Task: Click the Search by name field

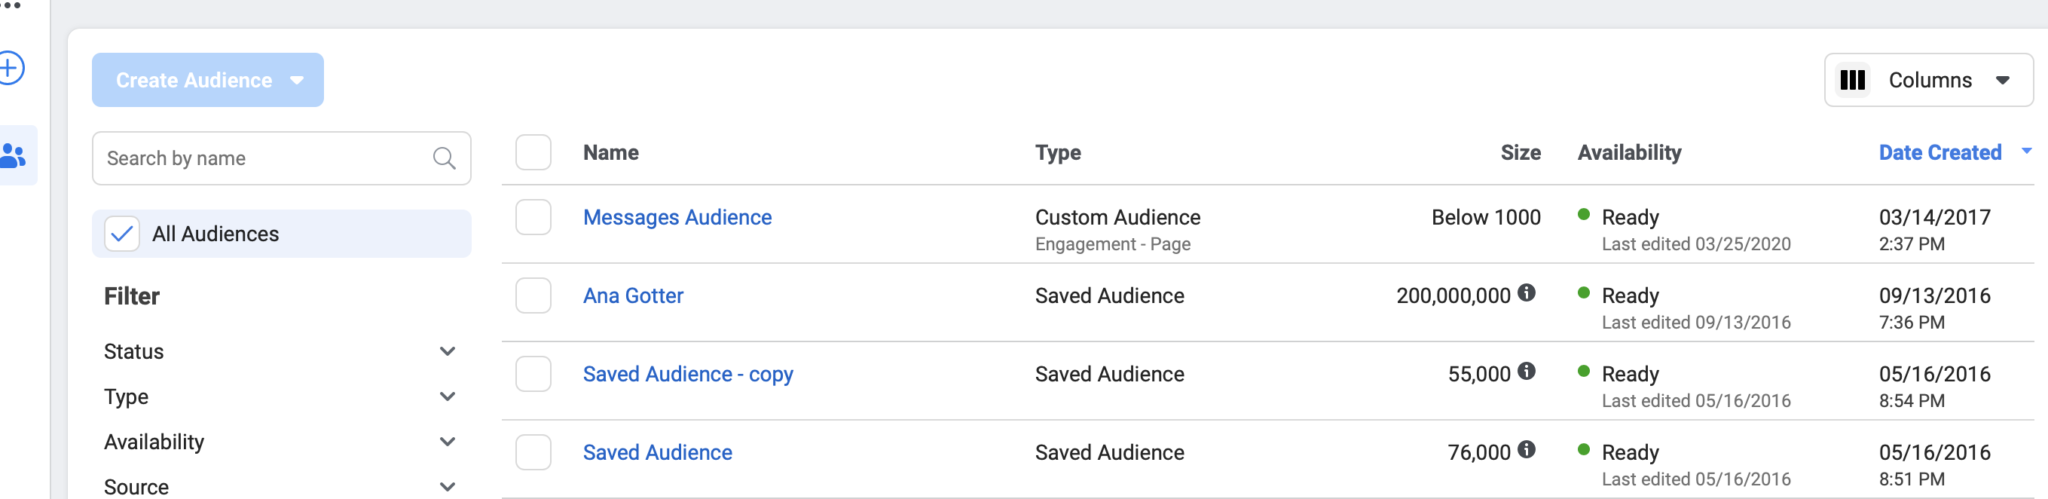Action: coord(281,158)
